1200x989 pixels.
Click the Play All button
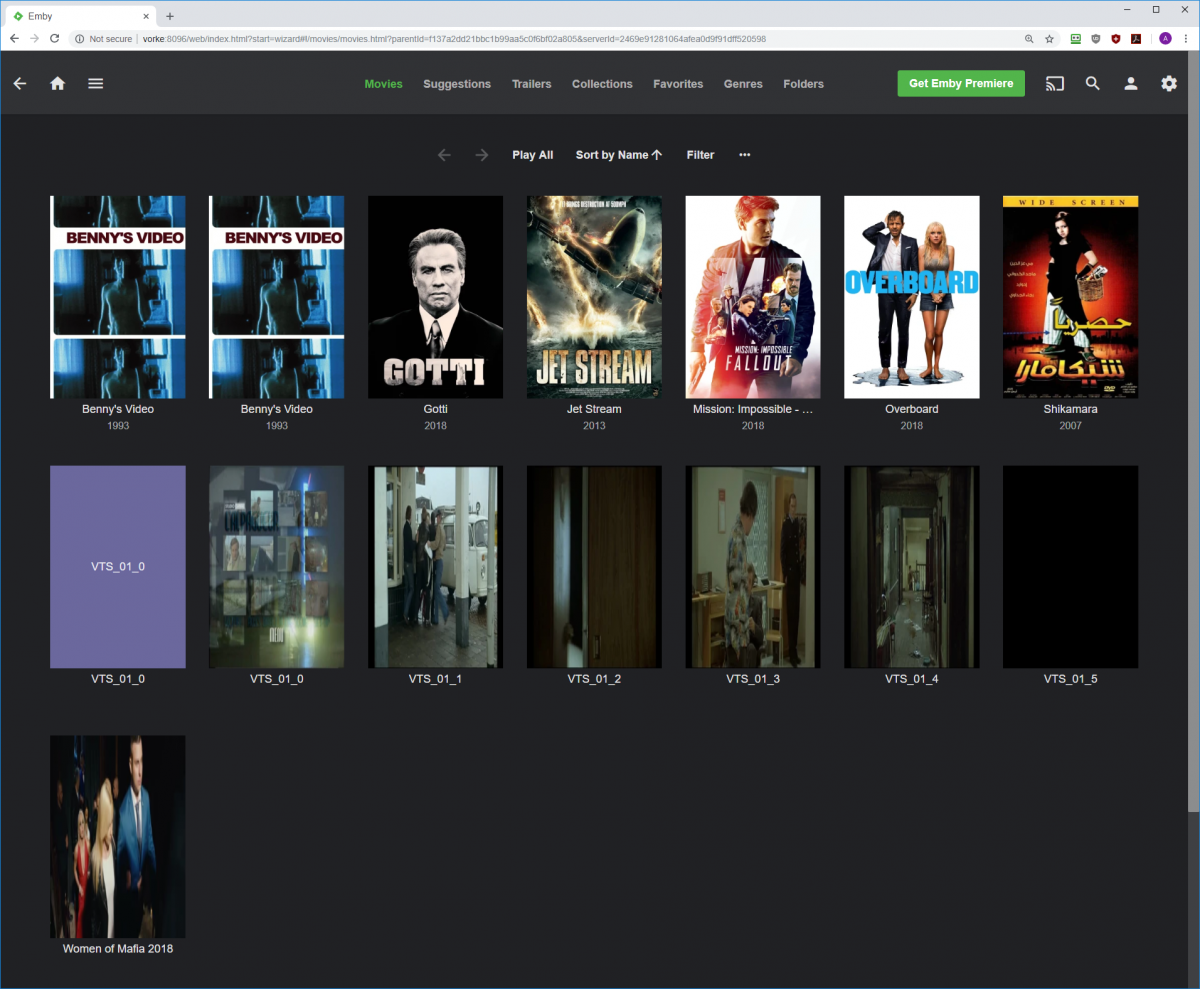(x=532, y=155)
